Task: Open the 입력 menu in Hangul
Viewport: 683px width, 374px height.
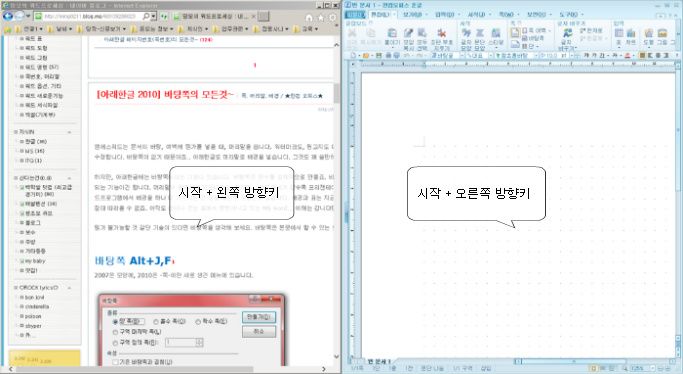Action: click(444, 14)
